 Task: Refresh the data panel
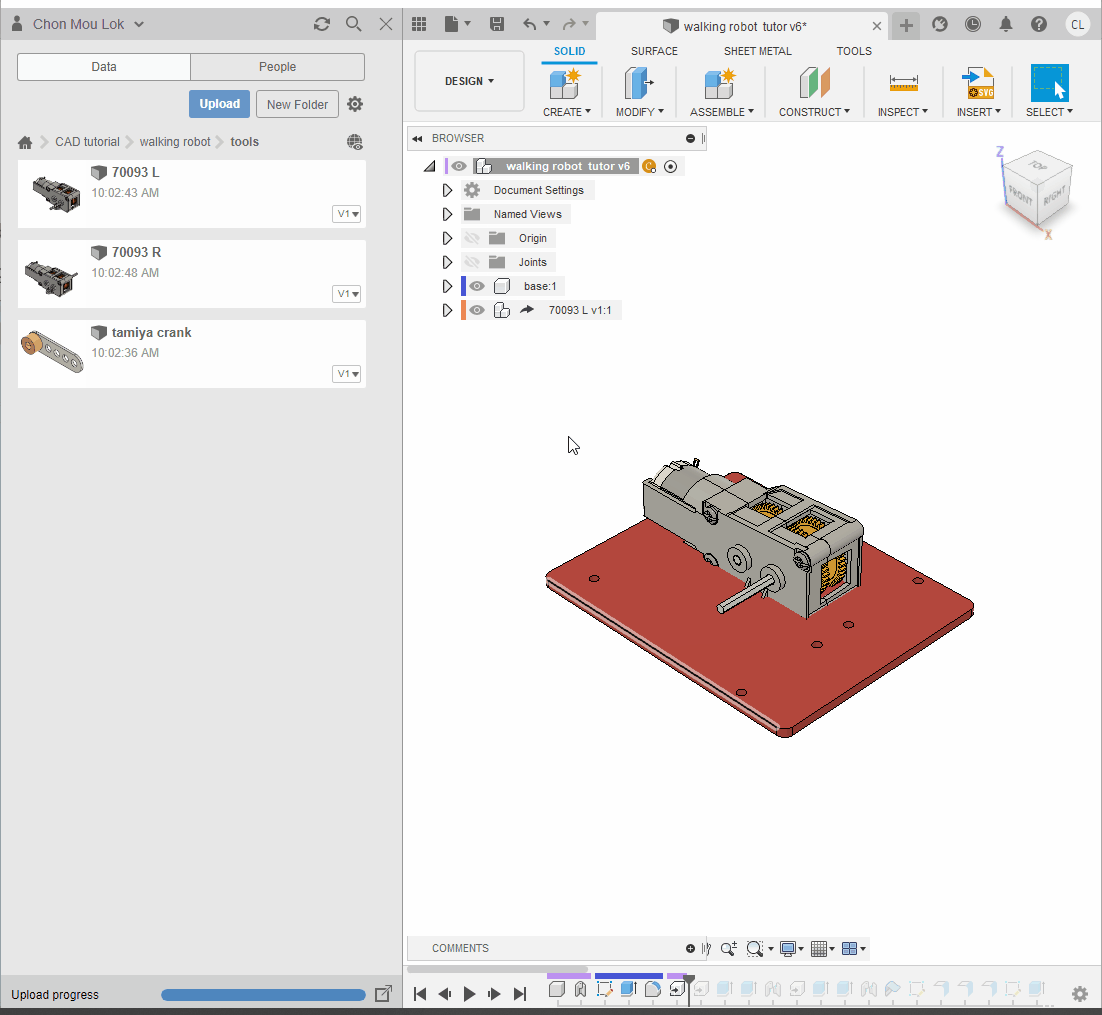321,24
